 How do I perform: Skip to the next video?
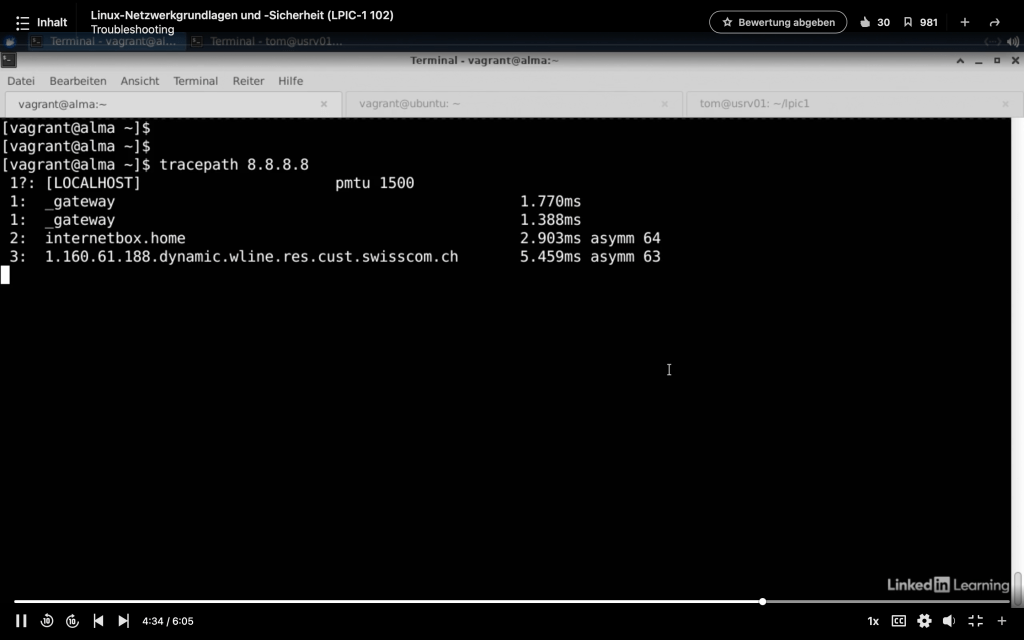click(123, 621)
